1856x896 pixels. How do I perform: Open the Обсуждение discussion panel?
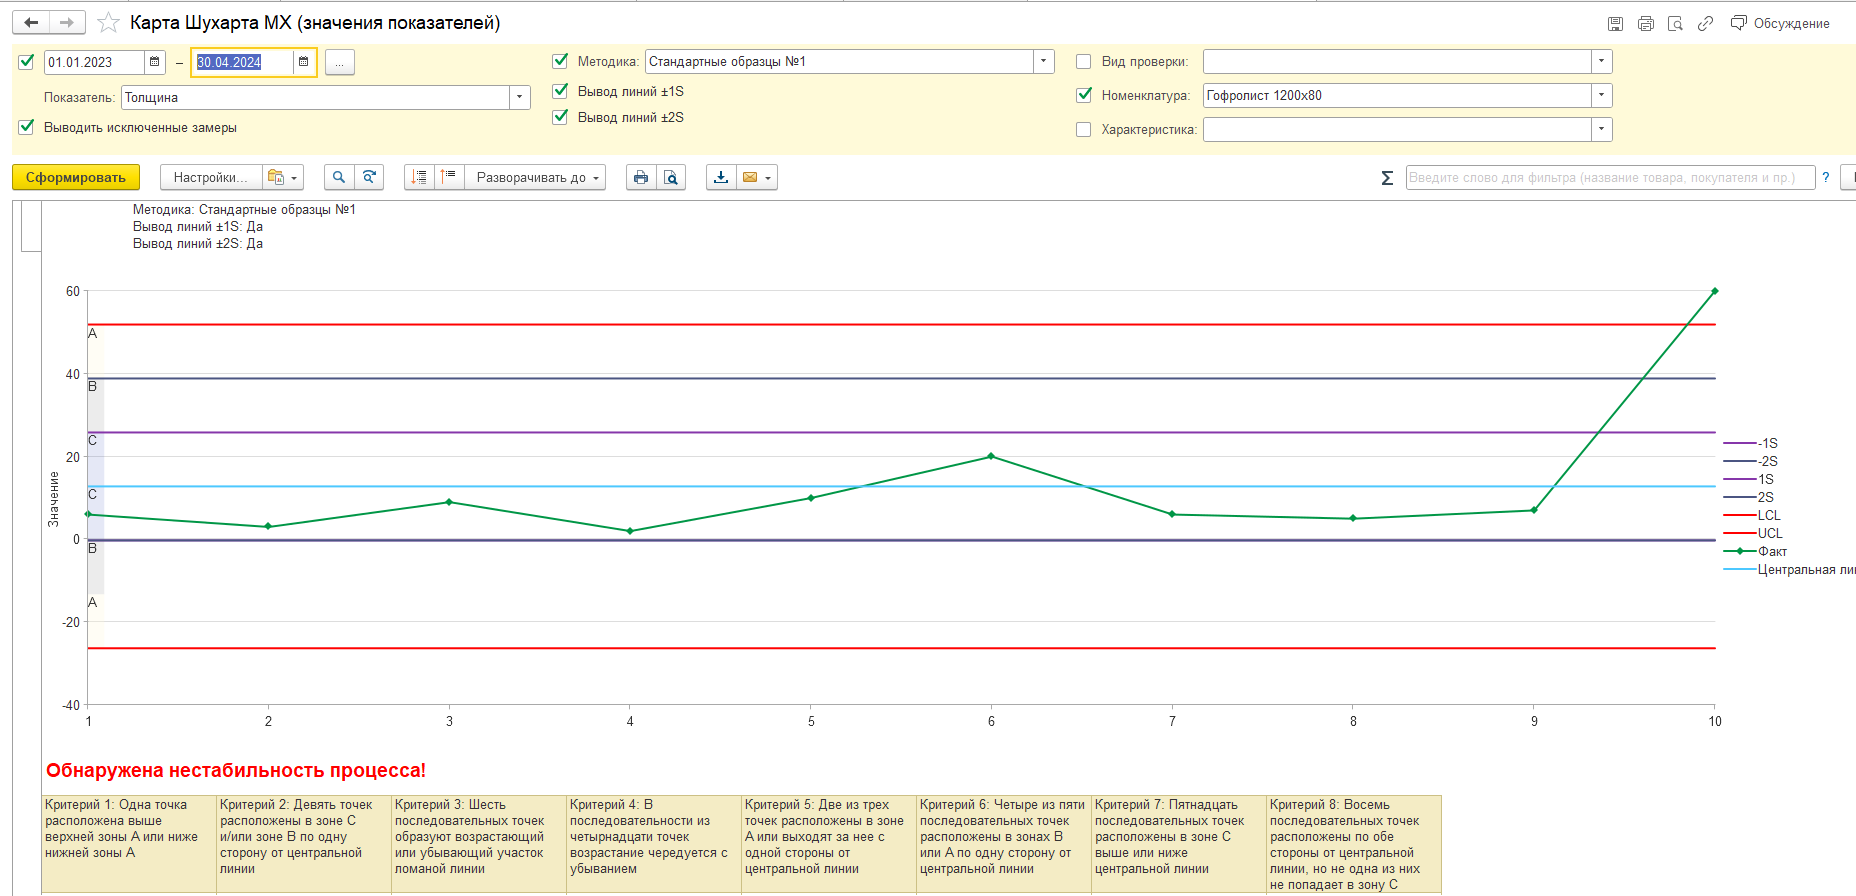1781,23
